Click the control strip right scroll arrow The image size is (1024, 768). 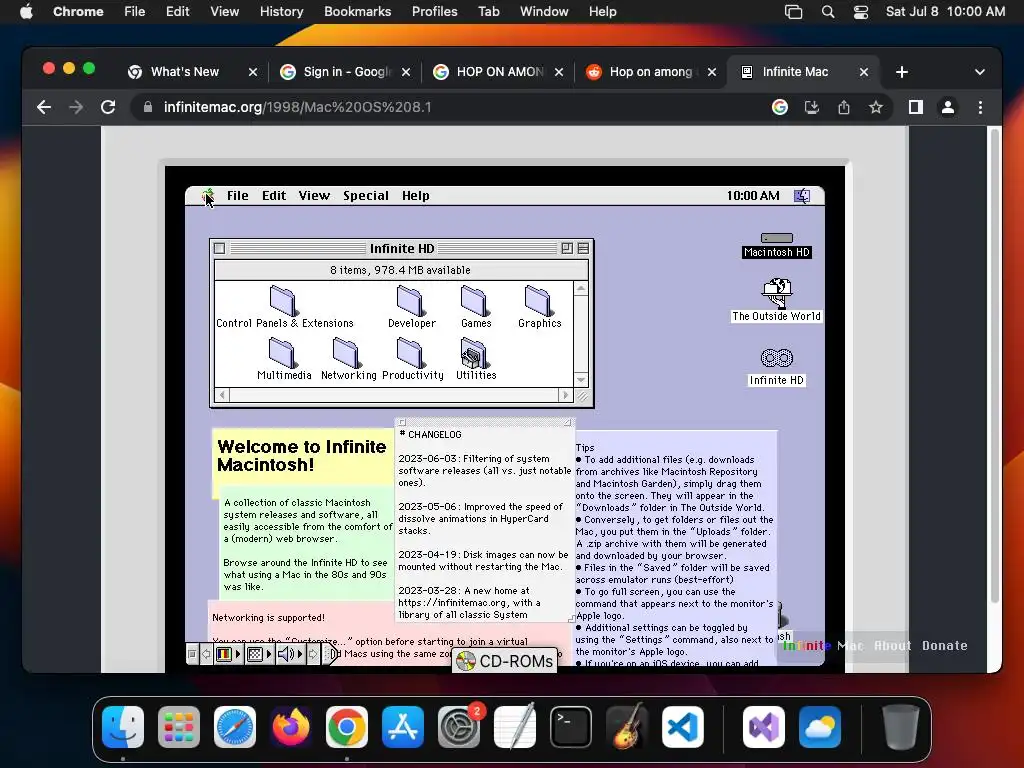click(313, 654)
